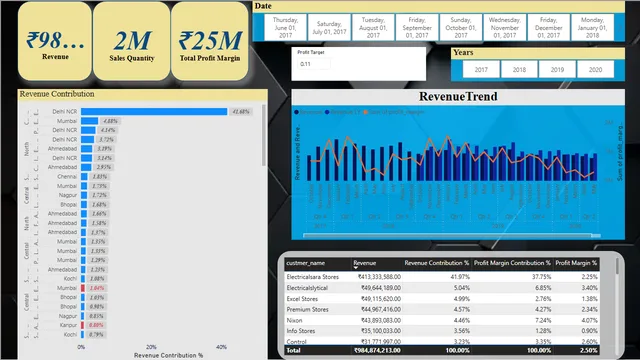Click the Revenue KPI card
The image size is (640, 360).
(55, 41)
